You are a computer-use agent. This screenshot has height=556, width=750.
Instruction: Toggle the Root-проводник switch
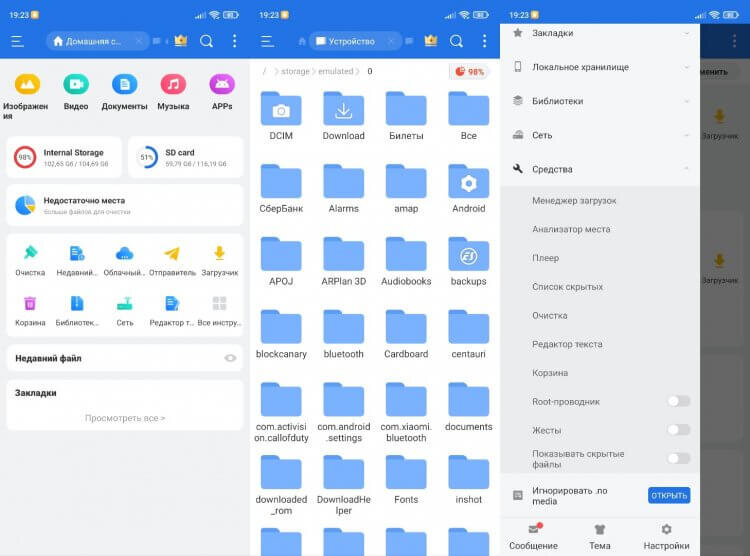click(678, 401)
